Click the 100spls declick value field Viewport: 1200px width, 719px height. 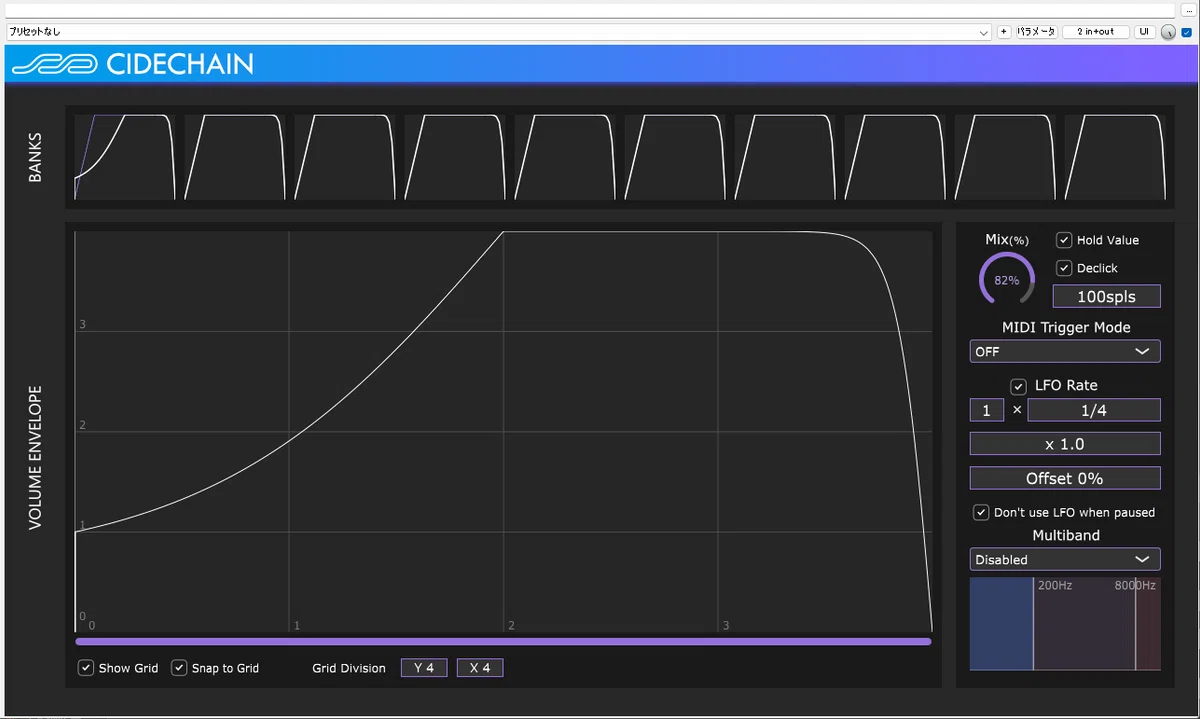click(1107, 296)
